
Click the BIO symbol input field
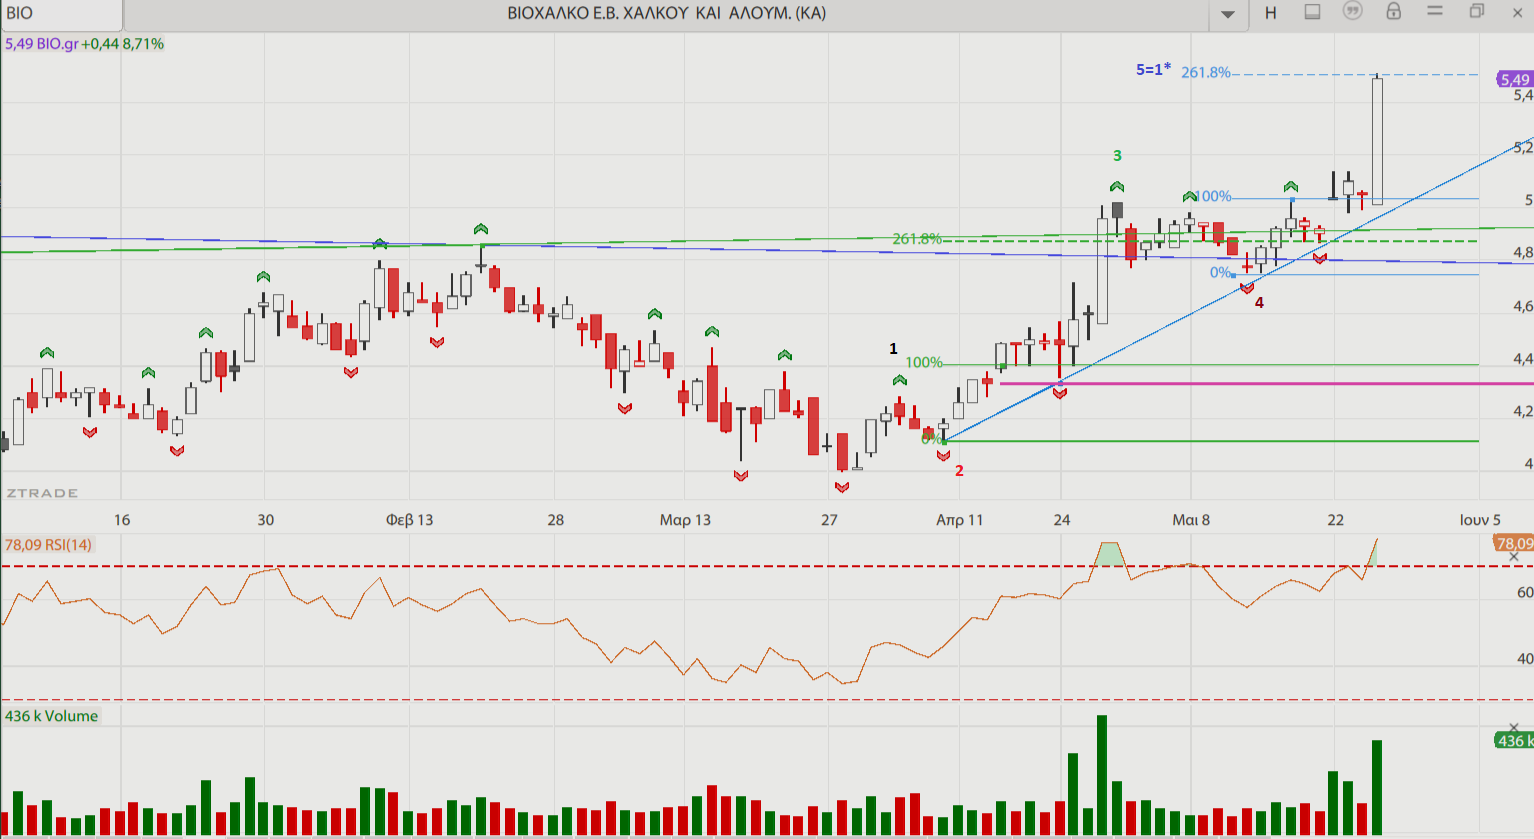tap(62, 14)
